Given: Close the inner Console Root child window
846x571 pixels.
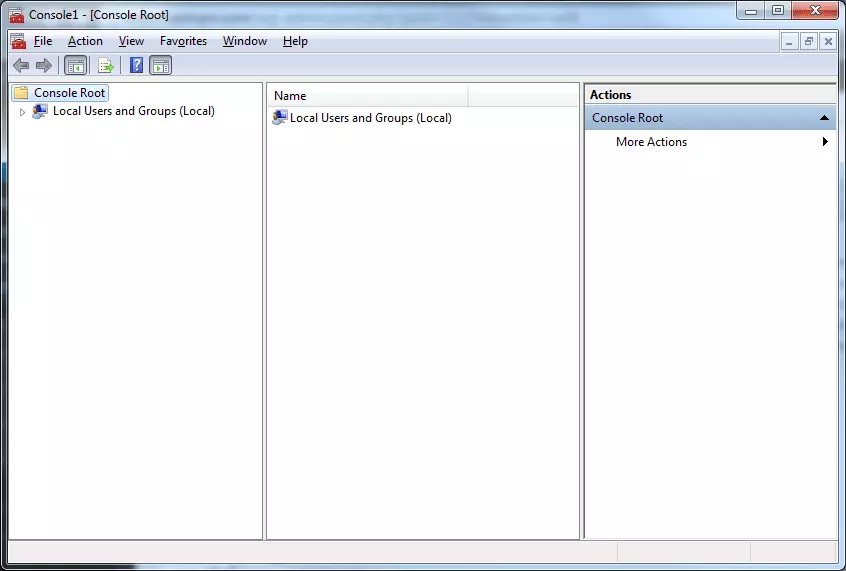Looking at the screenshot, I should click(828, 42).
